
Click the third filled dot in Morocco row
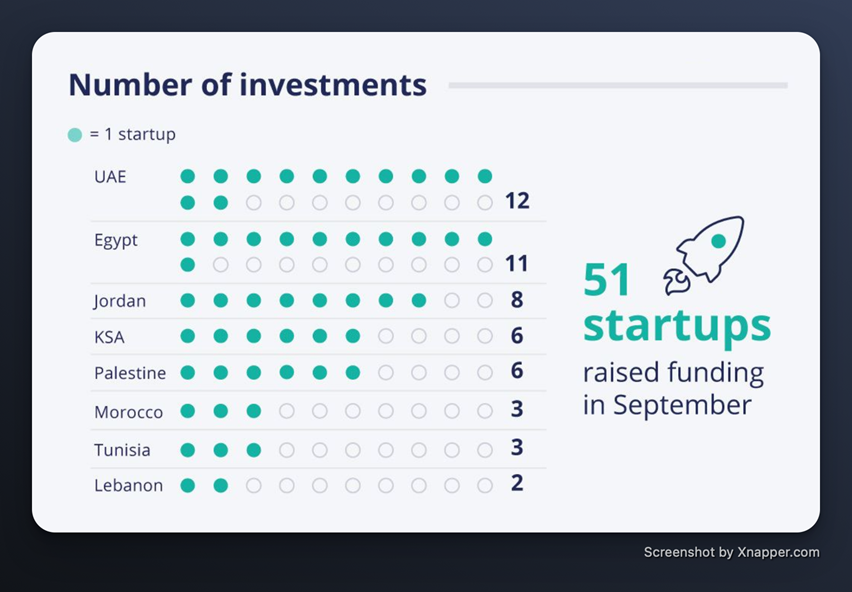coord(254,411)
